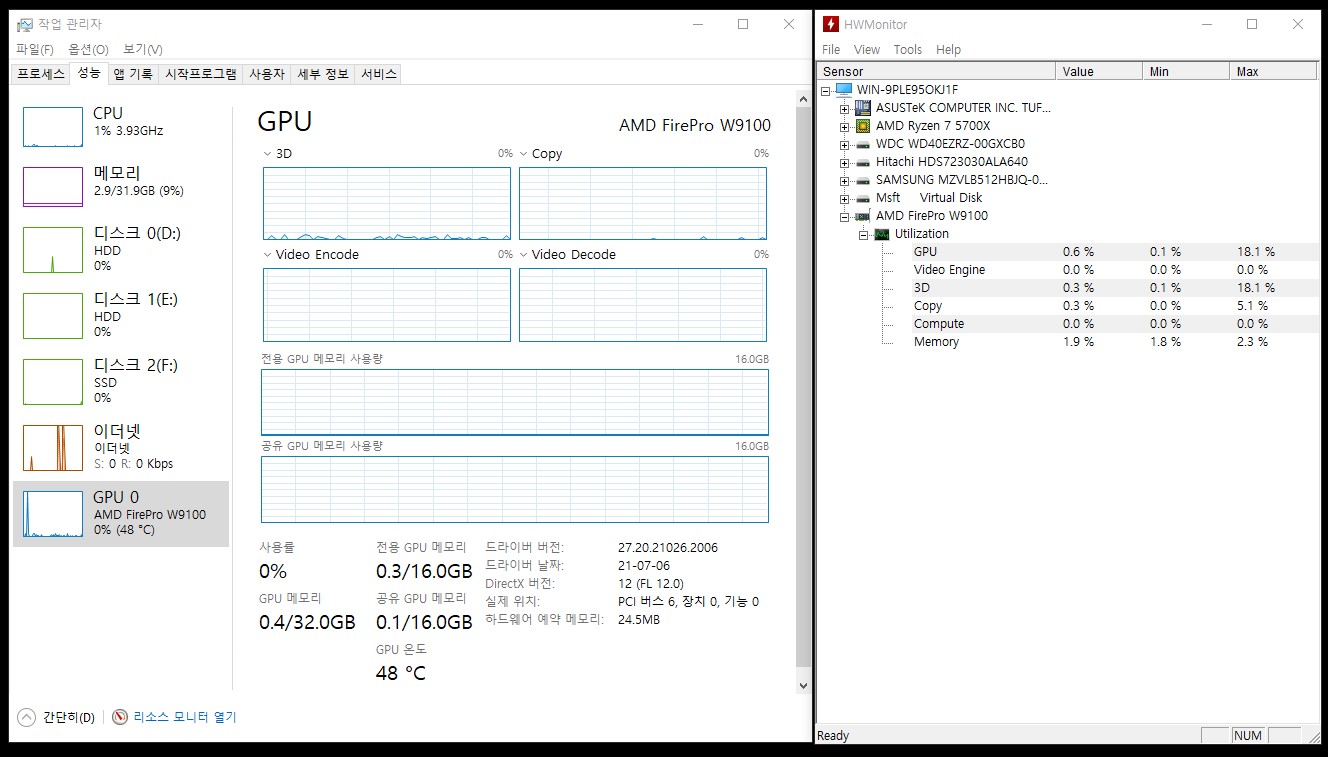Click the 간단히(D) fewer details button

tap(57, 717)
